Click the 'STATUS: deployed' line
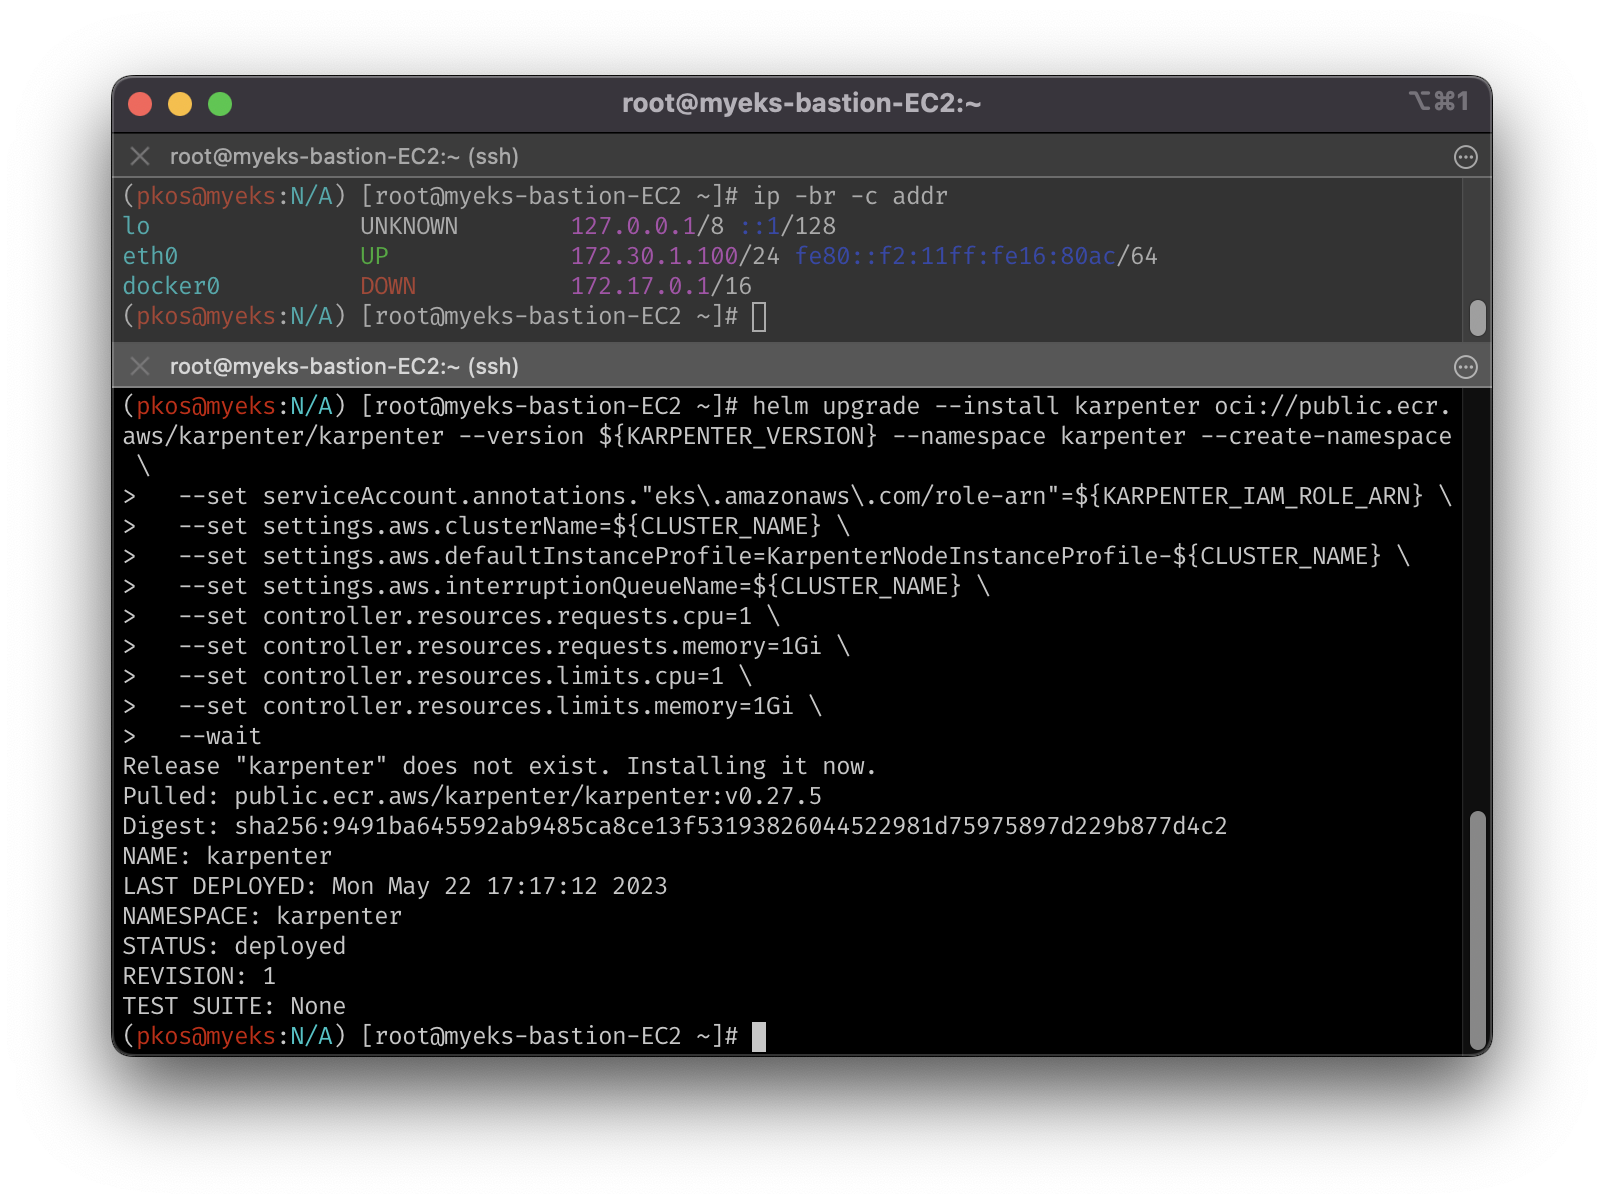 (x=234, y=946)
